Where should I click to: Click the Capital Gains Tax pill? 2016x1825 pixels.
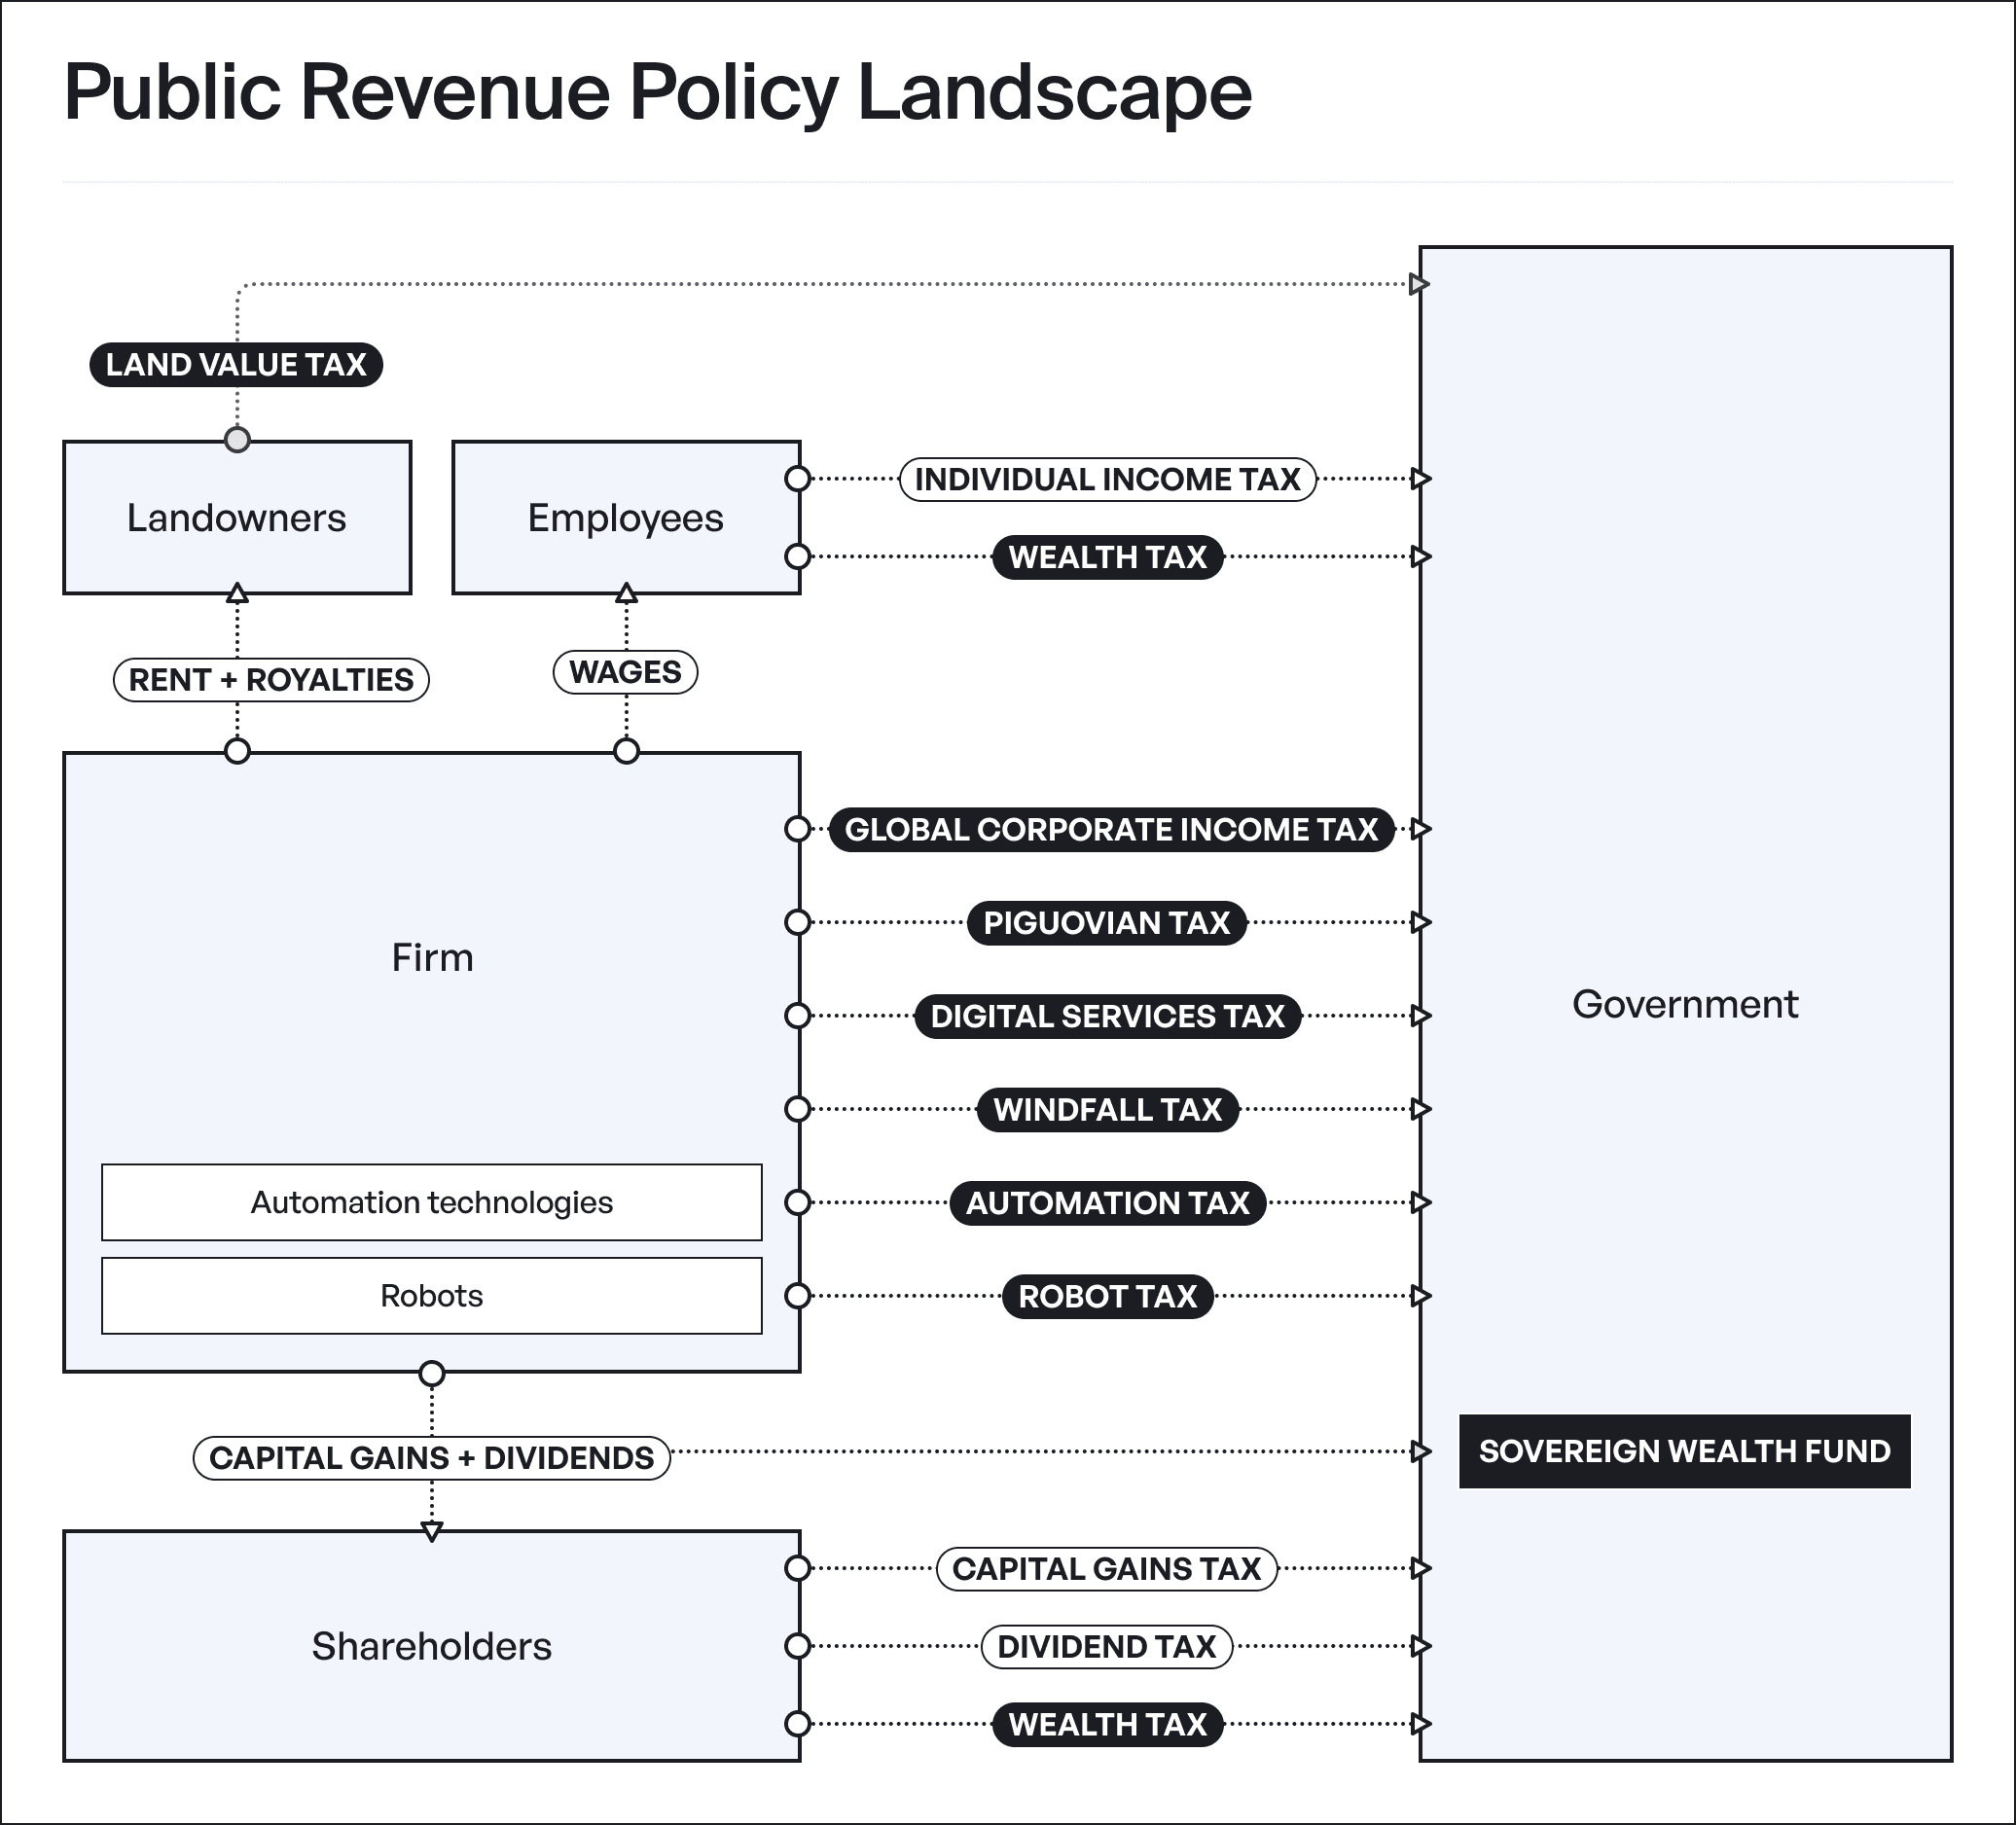[1106, 1569]
